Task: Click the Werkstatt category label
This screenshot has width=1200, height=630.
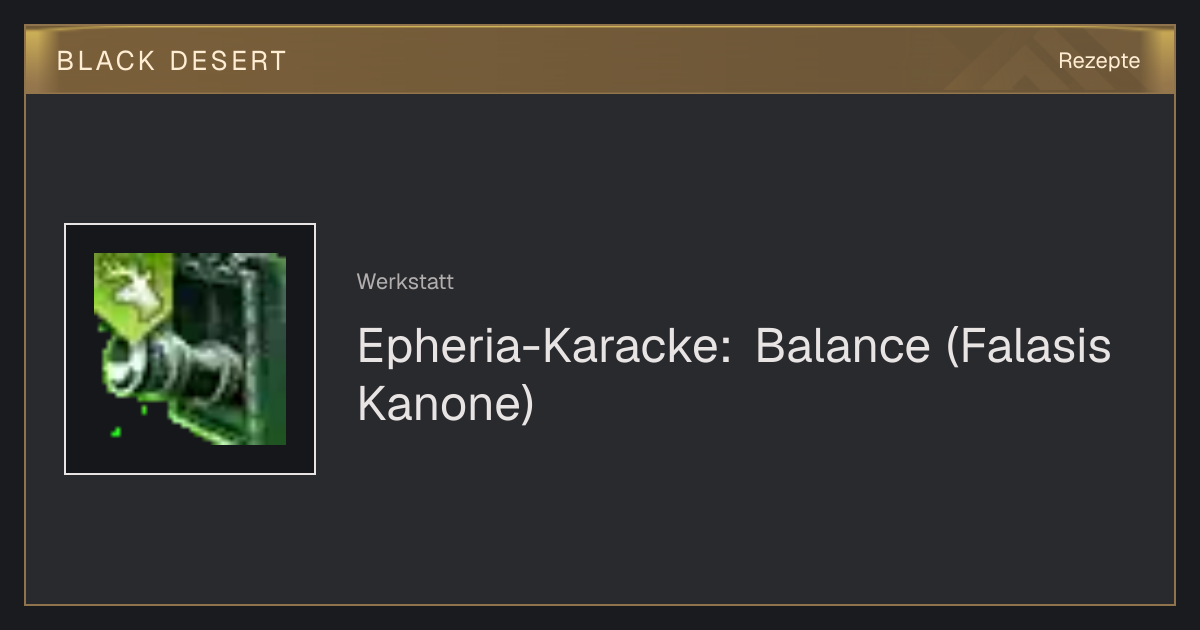Action: [x=405, y=282]
